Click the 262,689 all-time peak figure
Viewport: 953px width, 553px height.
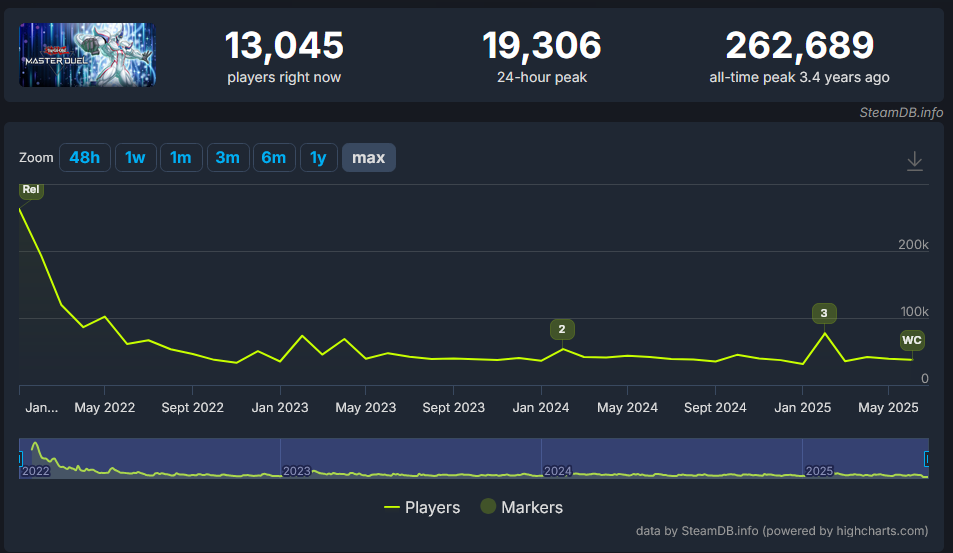pyautogui.click(x=799, y=46)
